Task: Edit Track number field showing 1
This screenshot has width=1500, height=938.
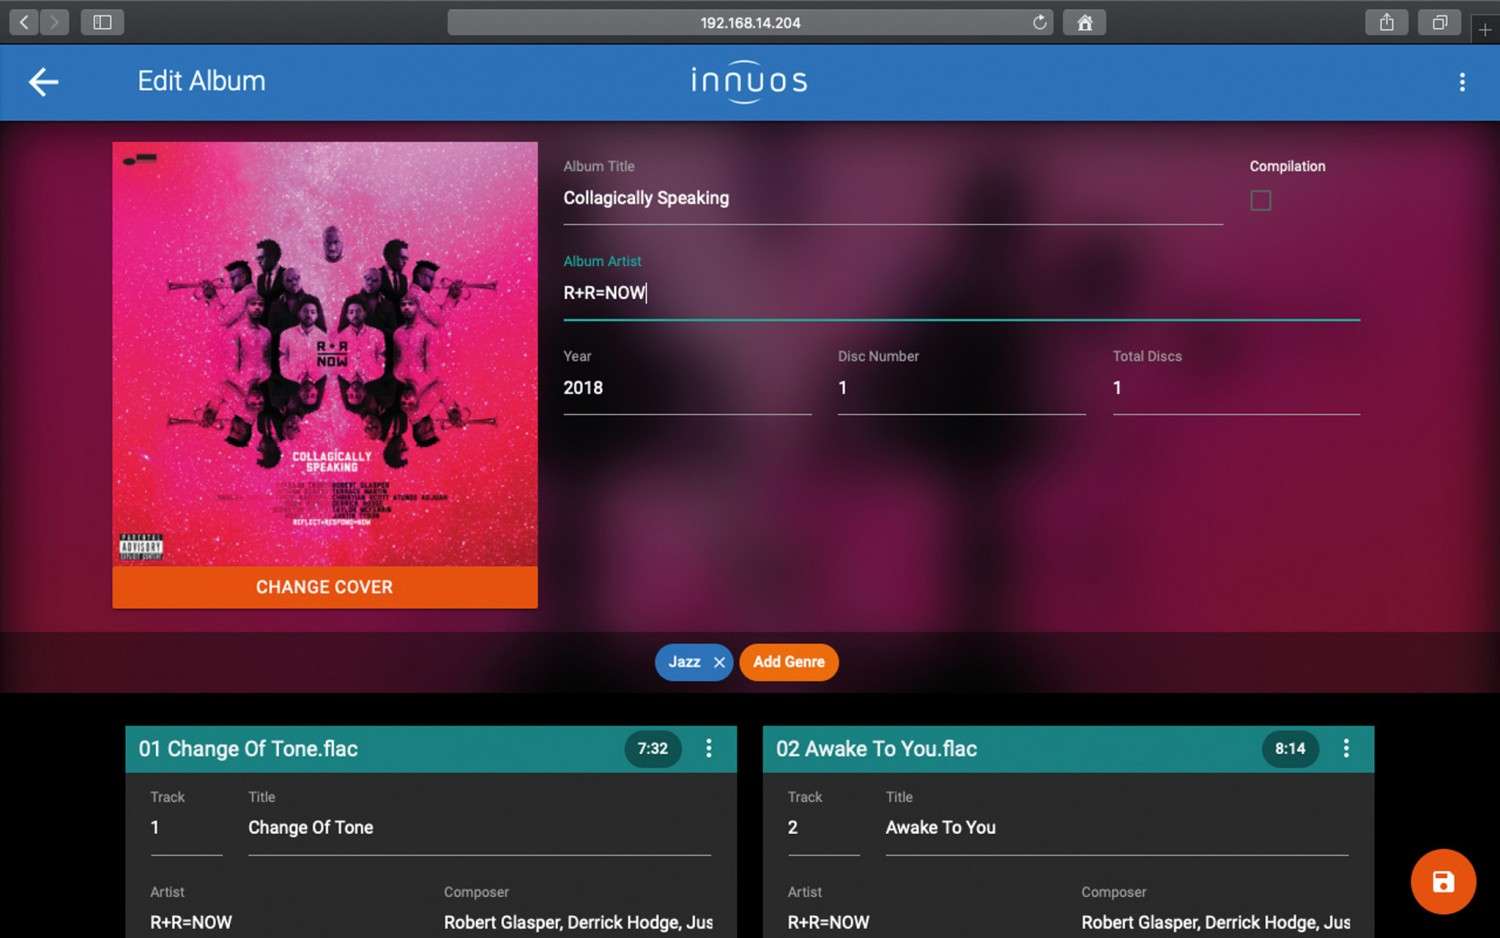Action: (x=186, y=828)
